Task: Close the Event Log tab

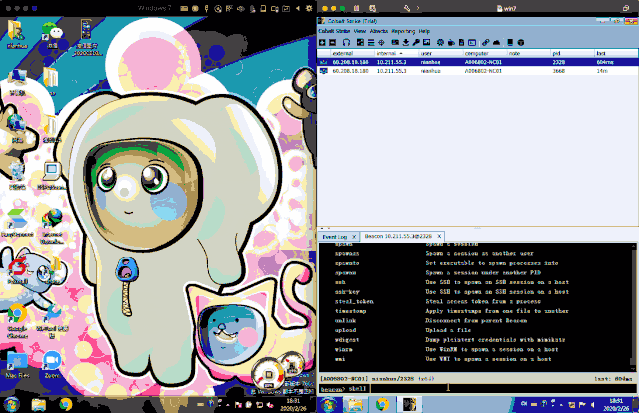Action: point(354,237)
